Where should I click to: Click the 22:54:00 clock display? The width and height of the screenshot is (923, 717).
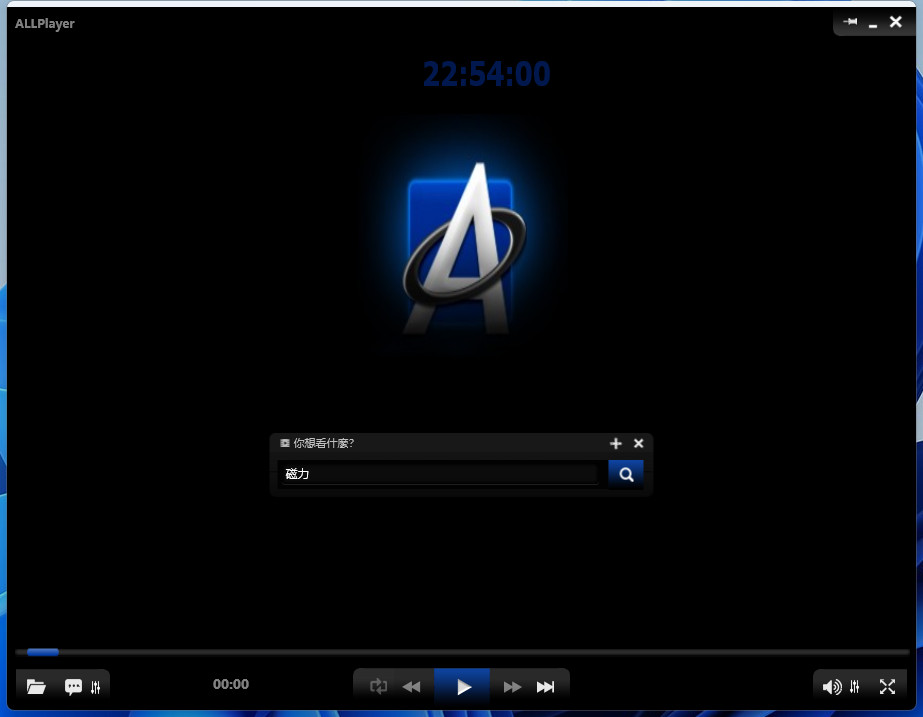click(x=486, y=74)
